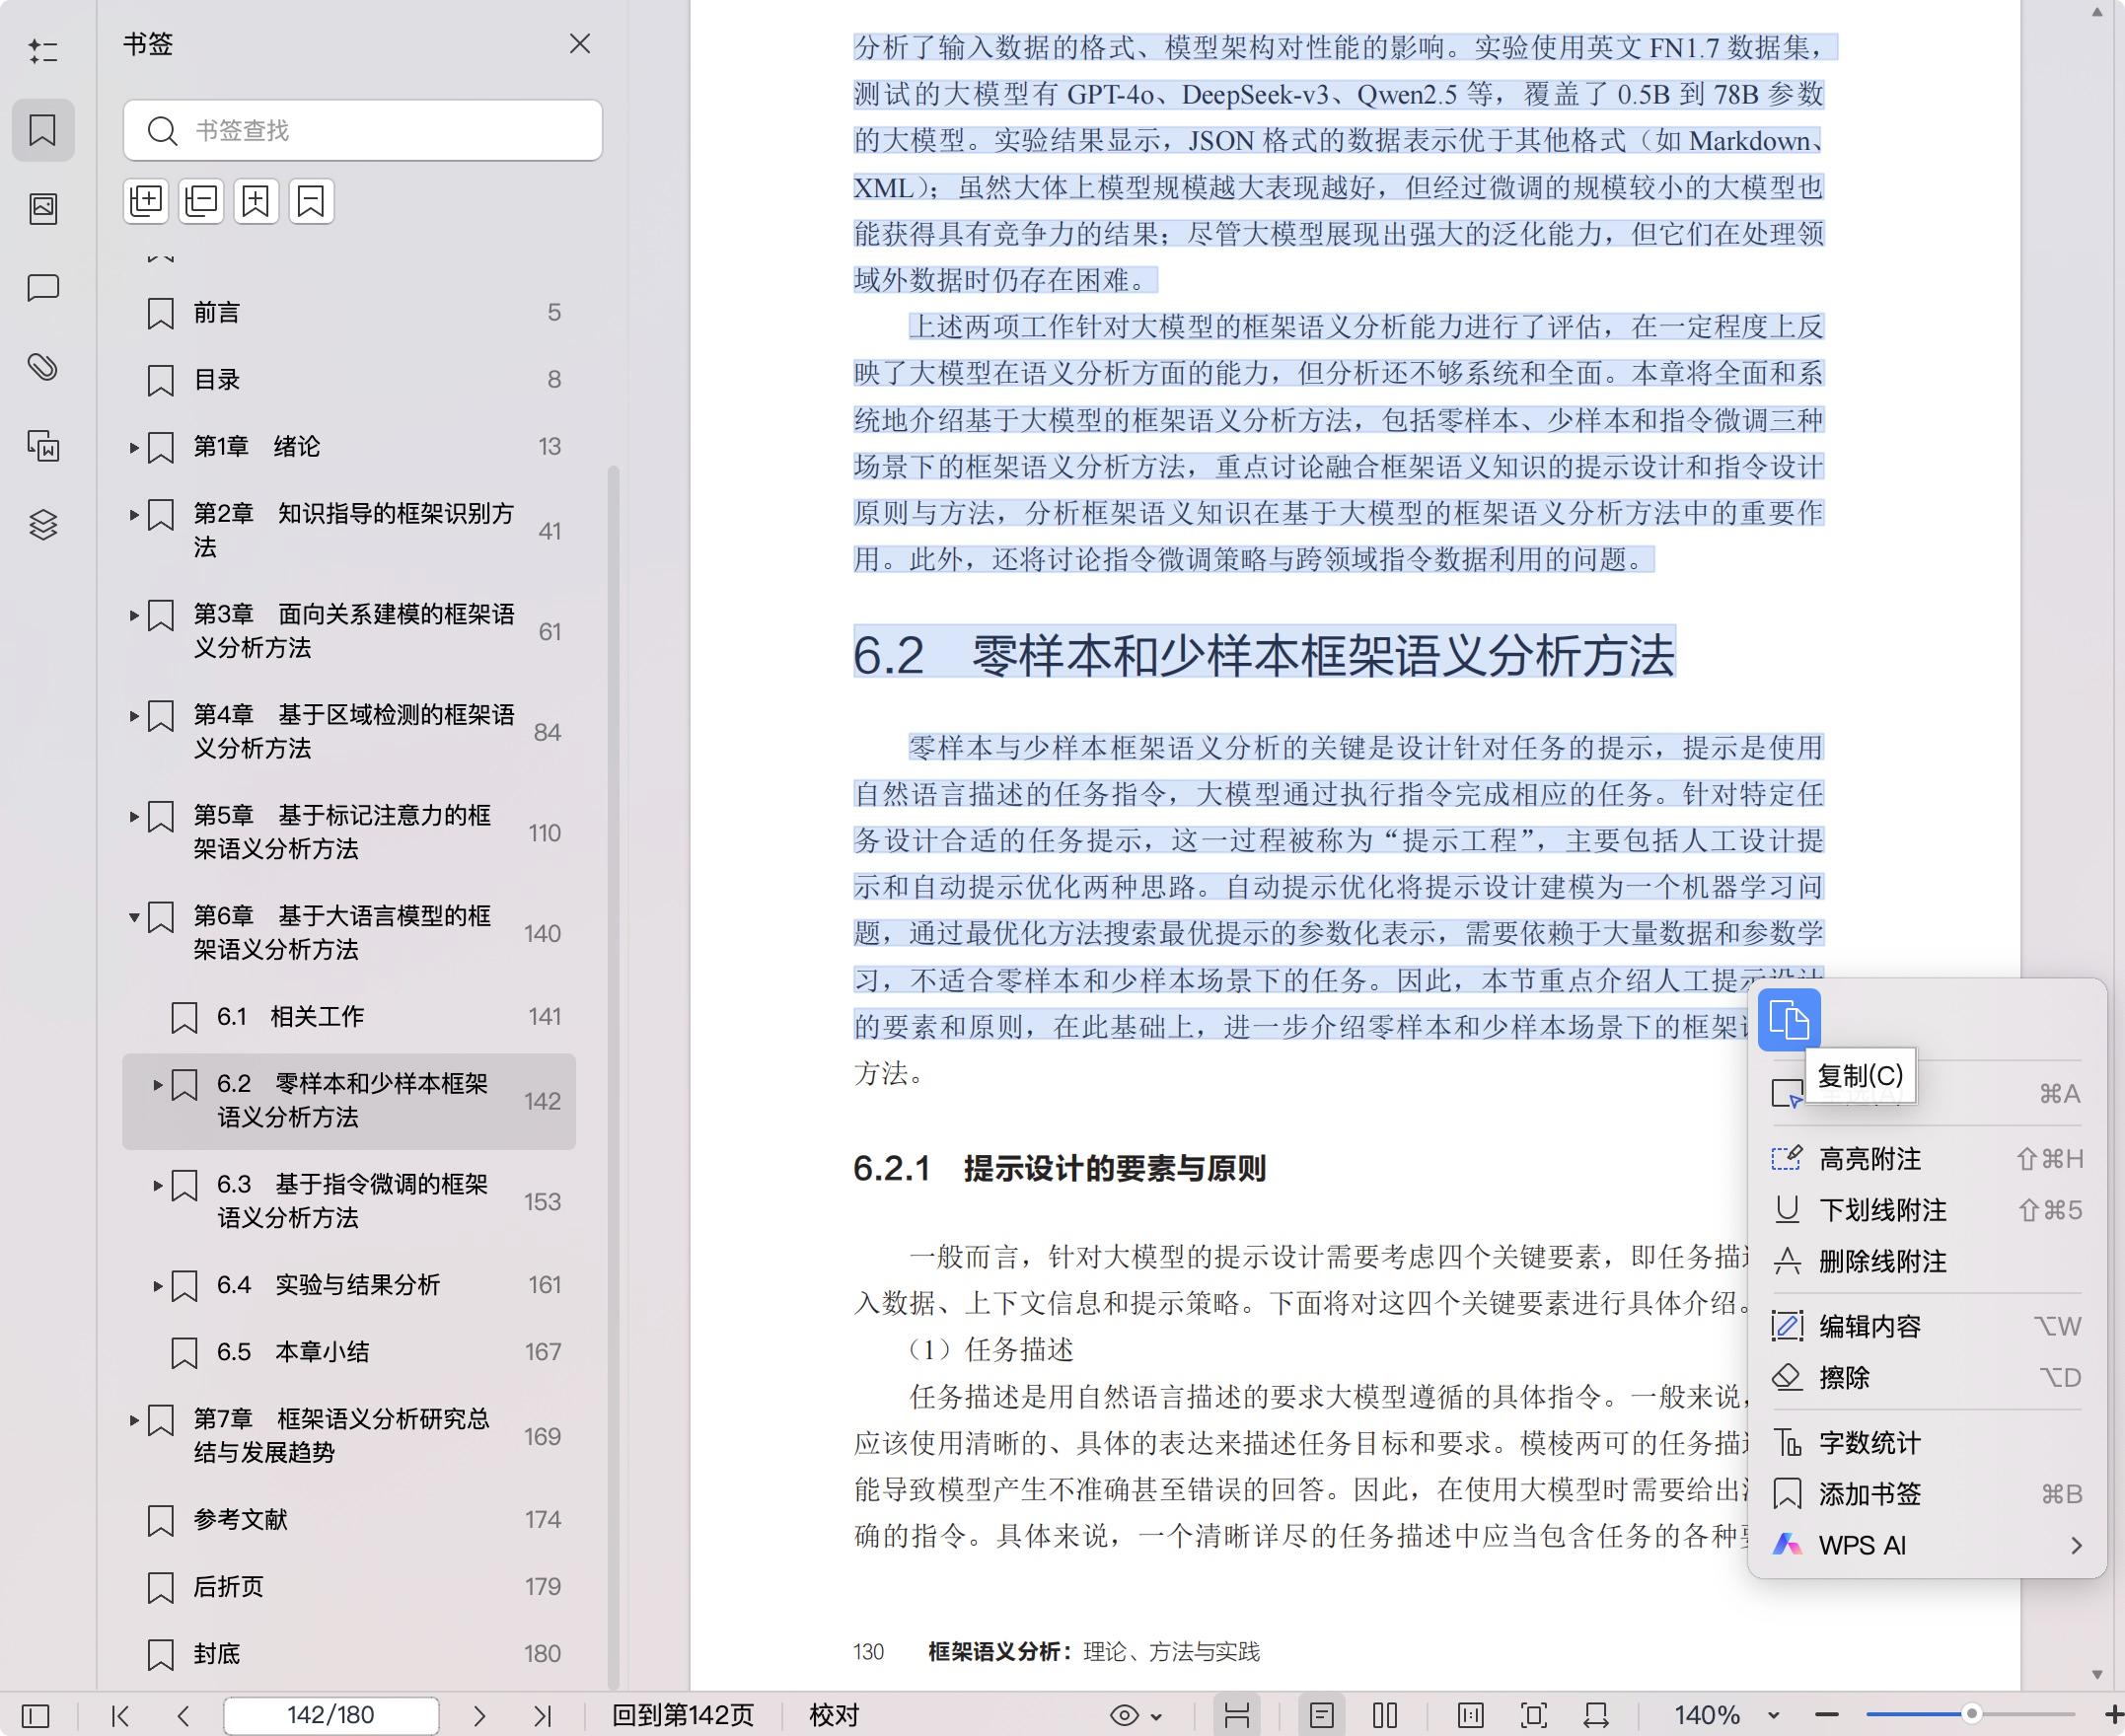
Task: Expand 6.4 实验与结果分析 bookmark
Action: [157, 1286]
